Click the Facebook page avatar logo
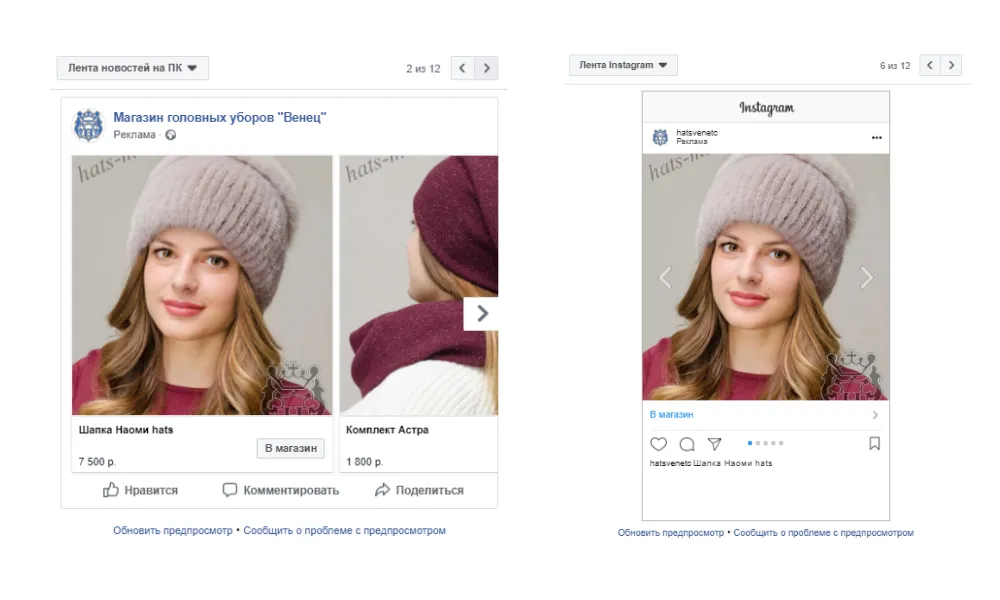The image size is (1000, 600). pyautogui.click(x=89, y=125)
